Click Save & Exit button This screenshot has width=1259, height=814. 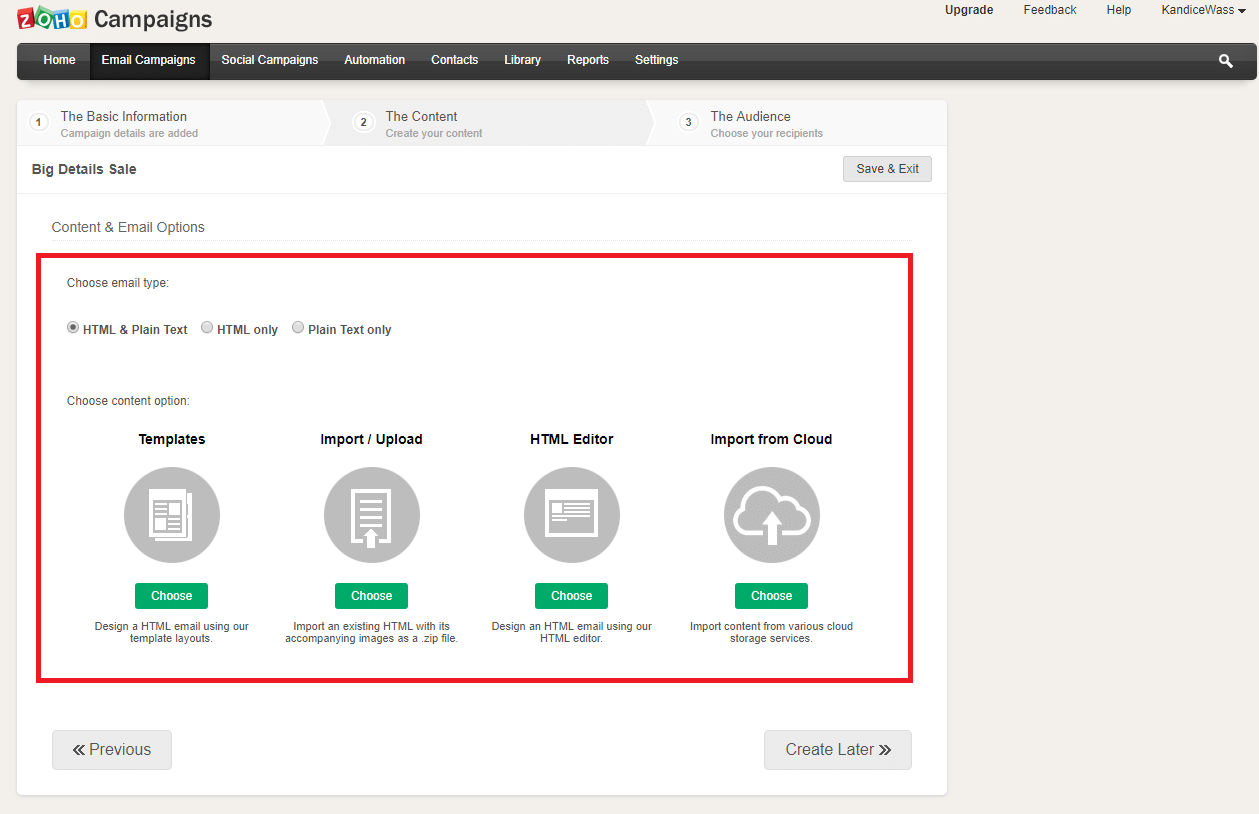tap(887, 169)
